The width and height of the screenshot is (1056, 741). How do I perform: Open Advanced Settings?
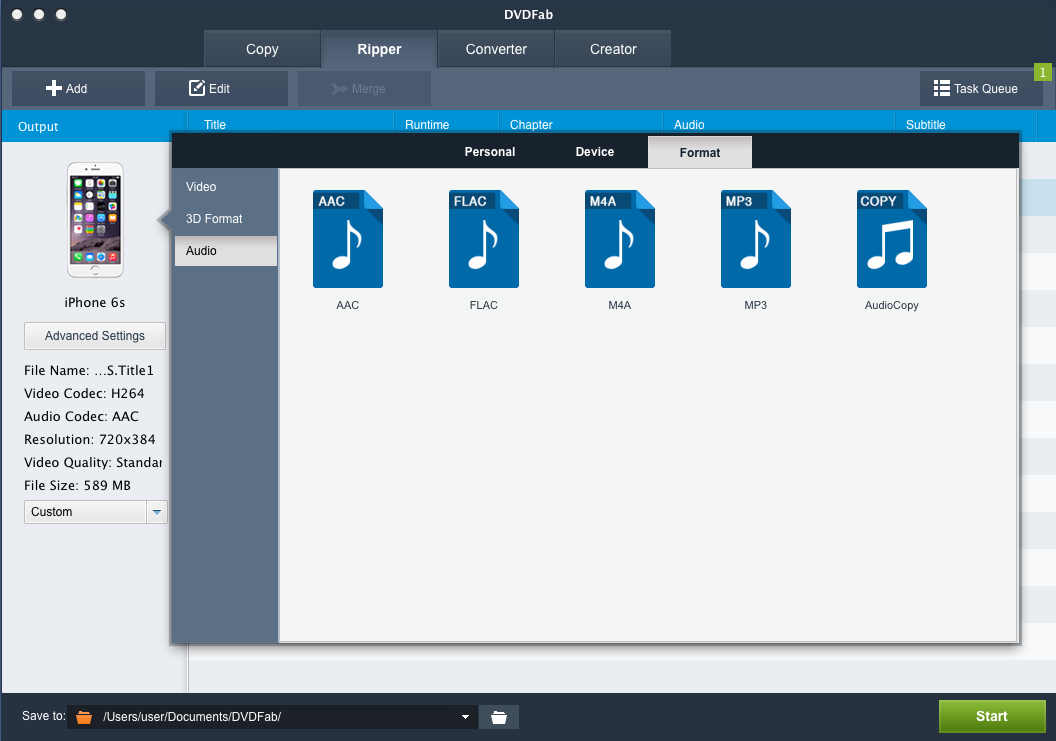tap(95, 335)
